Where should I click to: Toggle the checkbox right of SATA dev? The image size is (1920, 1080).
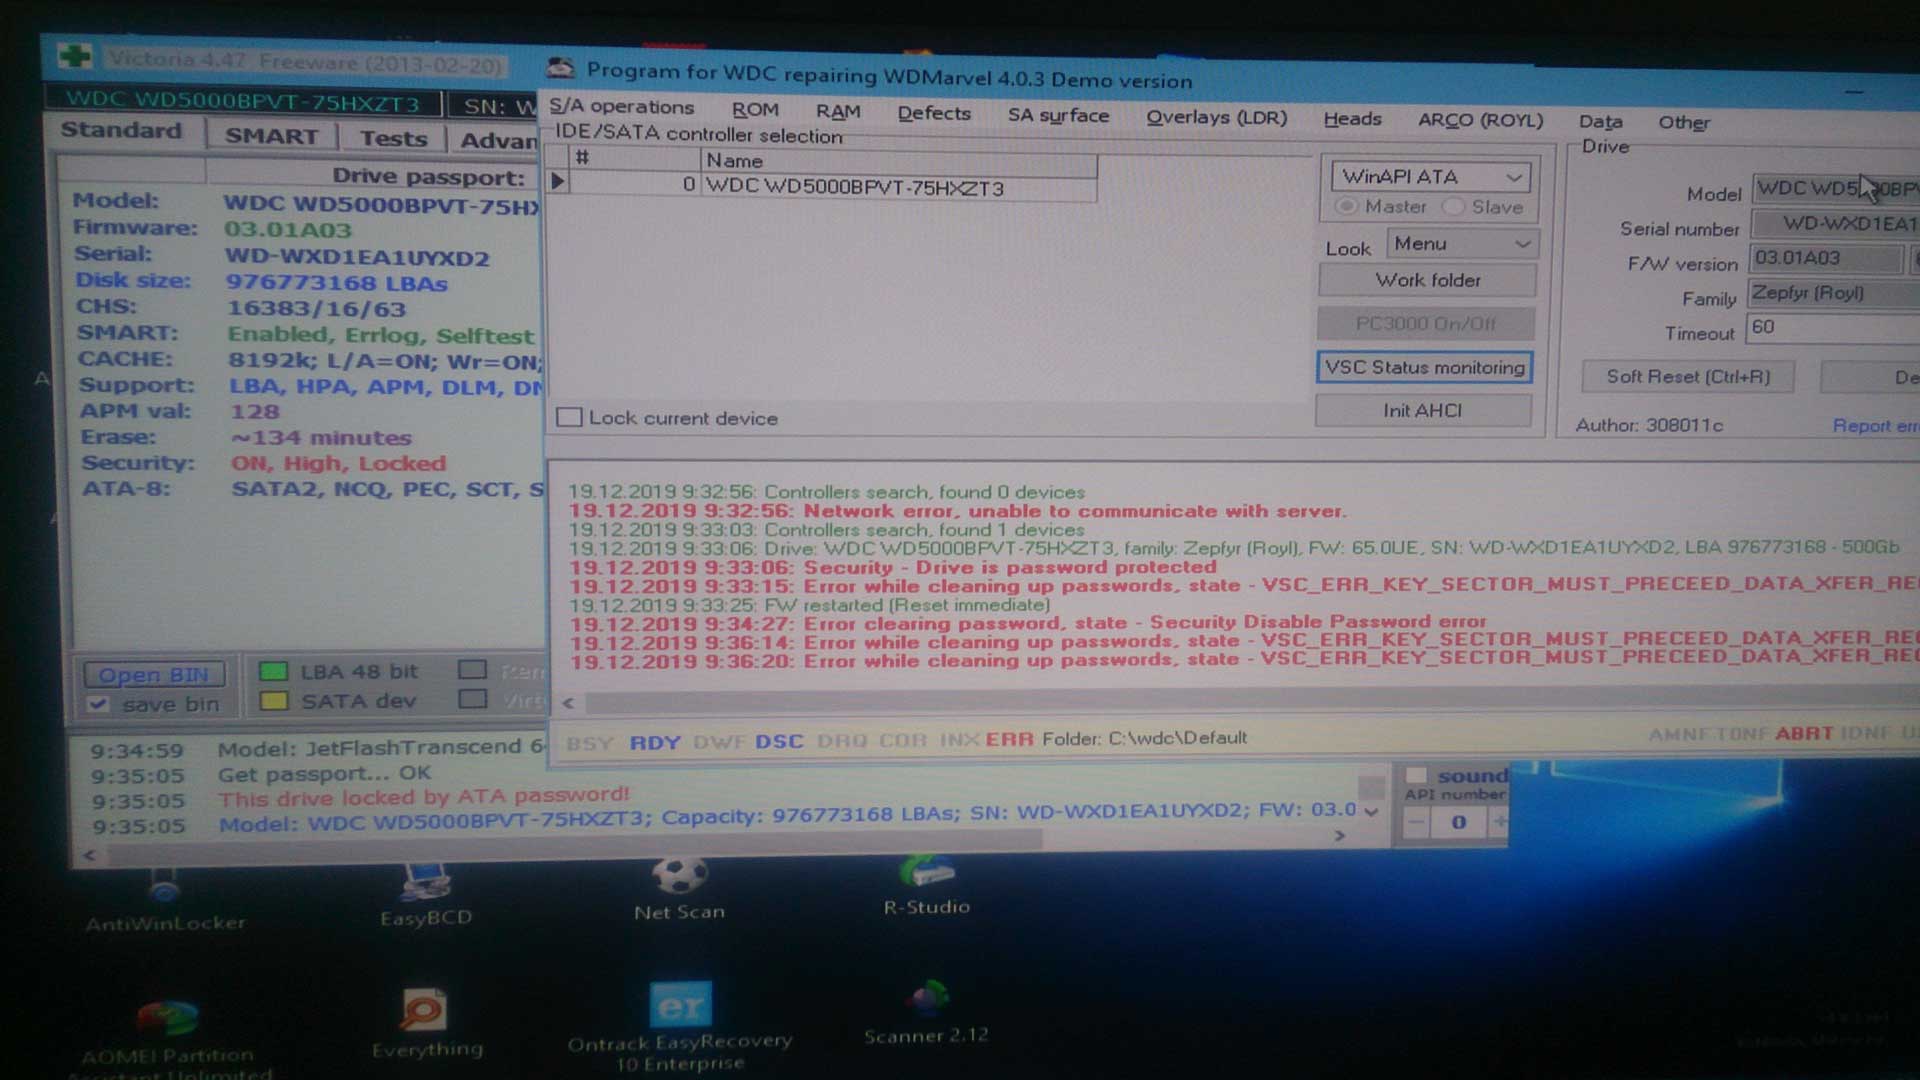tap(472, 698)
